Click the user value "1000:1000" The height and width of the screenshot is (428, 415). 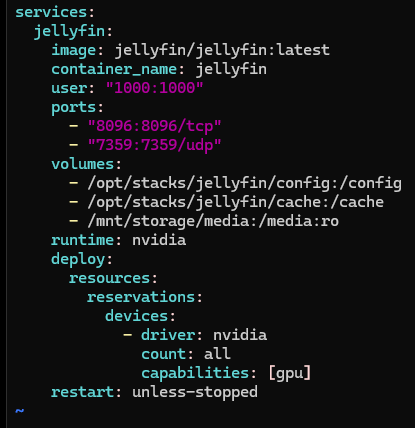tap(155, 88)
